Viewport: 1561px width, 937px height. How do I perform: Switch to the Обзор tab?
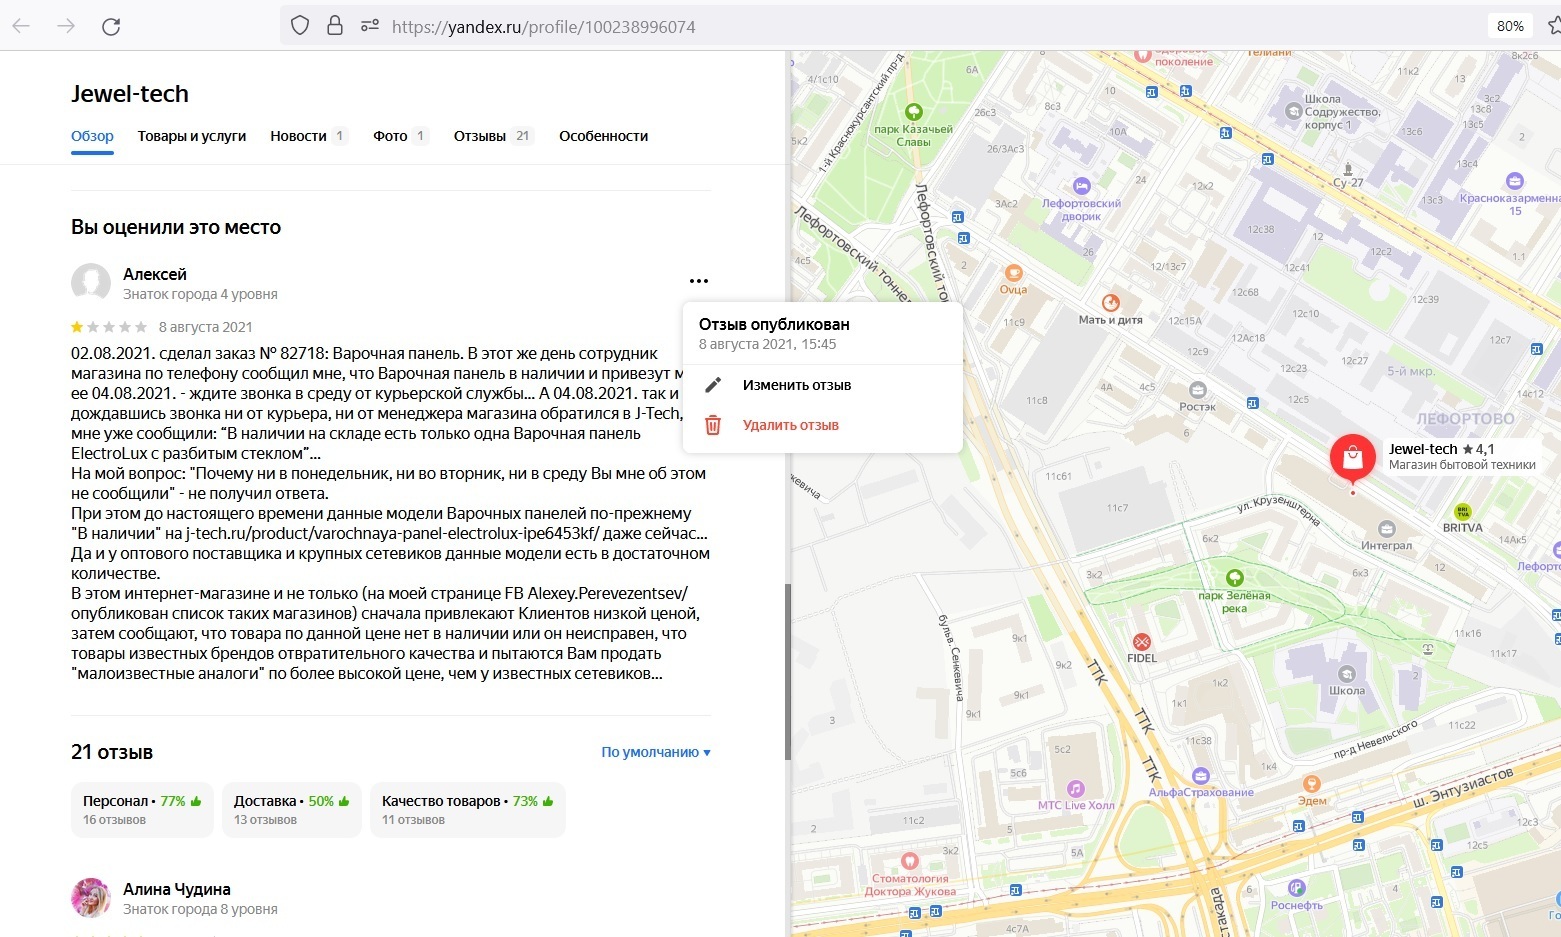92,136
